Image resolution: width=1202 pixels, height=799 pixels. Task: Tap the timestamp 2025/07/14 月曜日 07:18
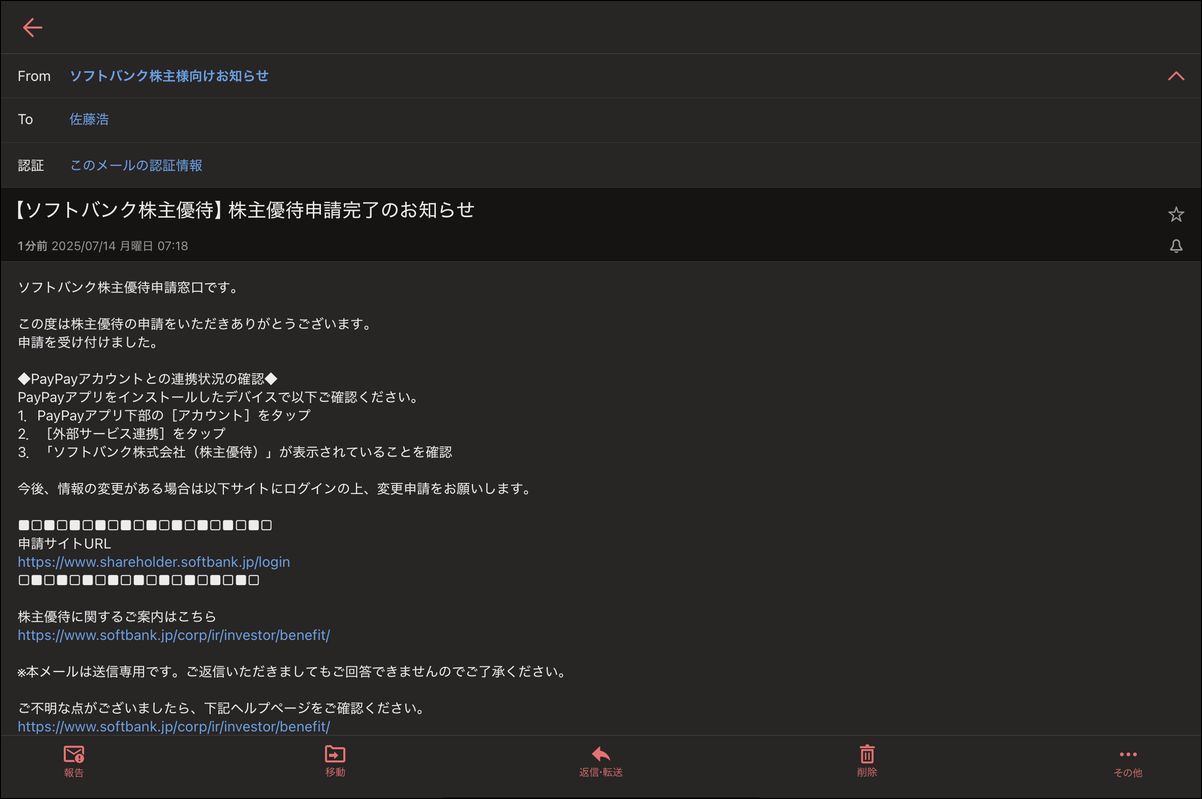point(119,246)
